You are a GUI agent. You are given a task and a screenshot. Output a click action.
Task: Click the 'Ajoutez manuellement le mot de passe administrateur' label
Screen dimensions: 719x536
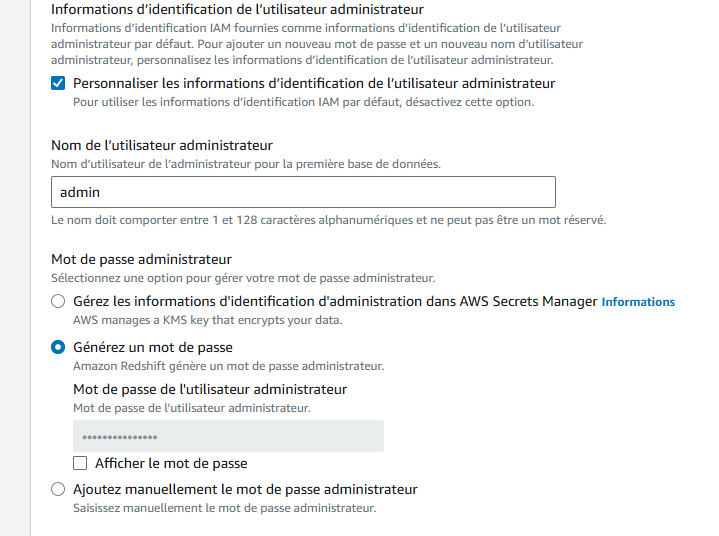(x=245, y=489)
